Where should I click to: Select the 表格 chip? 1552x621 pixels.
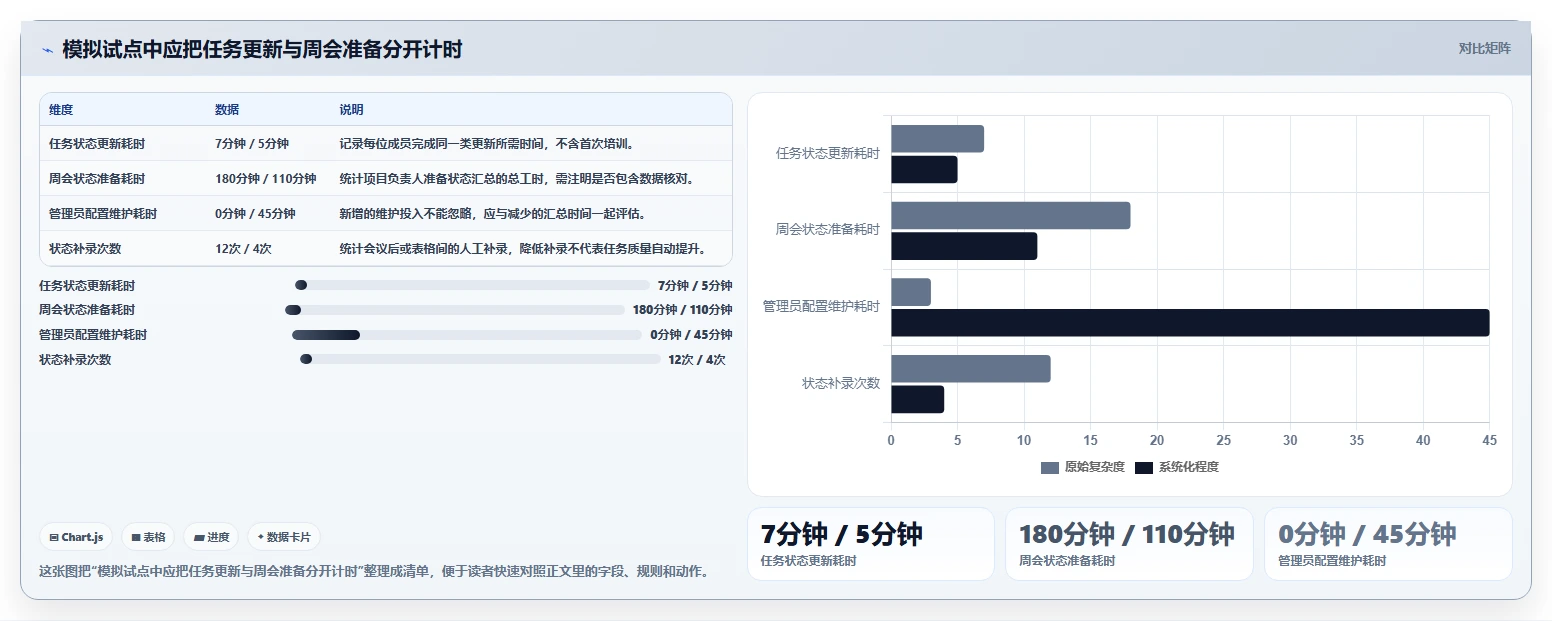pyautogui.click(x=148, y=537)
